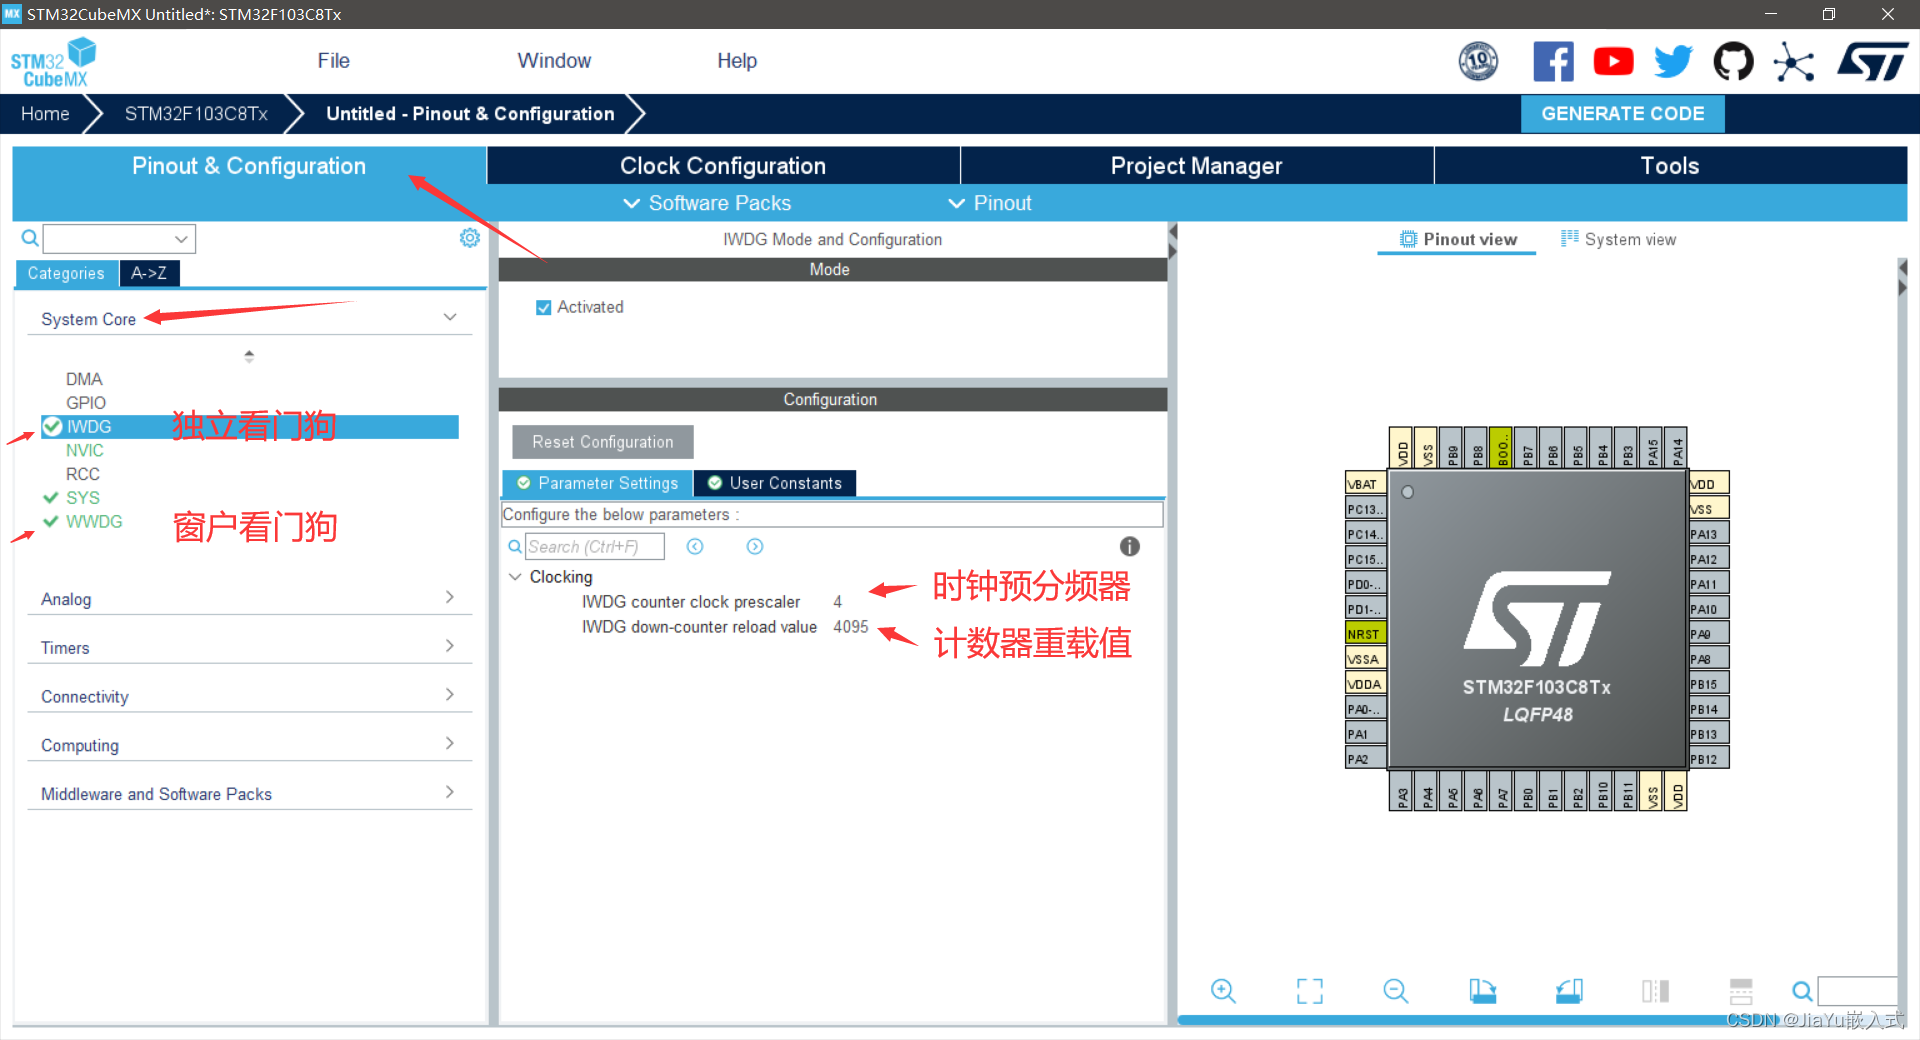Fit chip pinout to view
Screen dimensions: 1920x1040
tap(1309, 991)
